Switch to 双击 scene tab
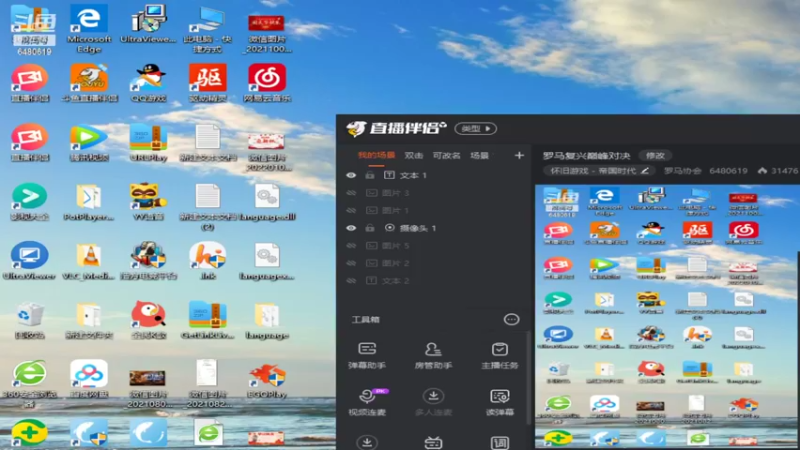This screenshot has height=450, width=800. click(x=413, y=156)
